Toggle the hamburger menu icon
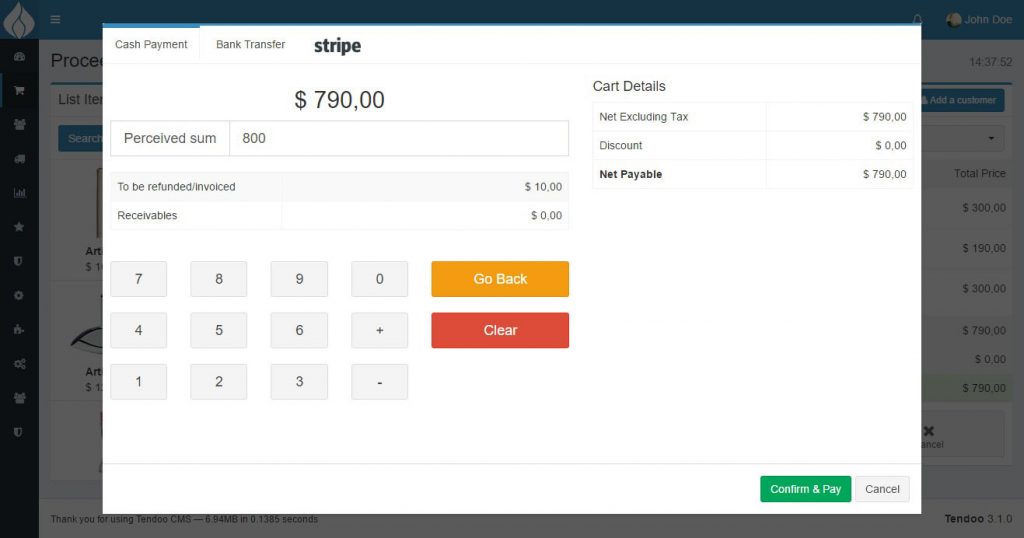The width and height of the screenshot is (1024, 538). tap(55, 19)
